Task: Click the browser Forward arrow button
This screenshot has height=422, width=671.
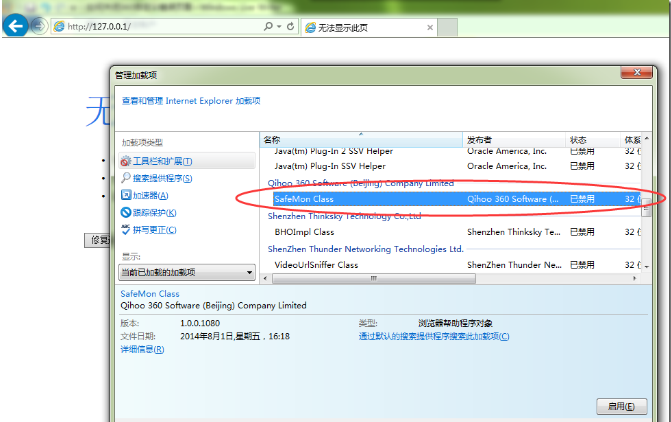Action: coord(39,27)
